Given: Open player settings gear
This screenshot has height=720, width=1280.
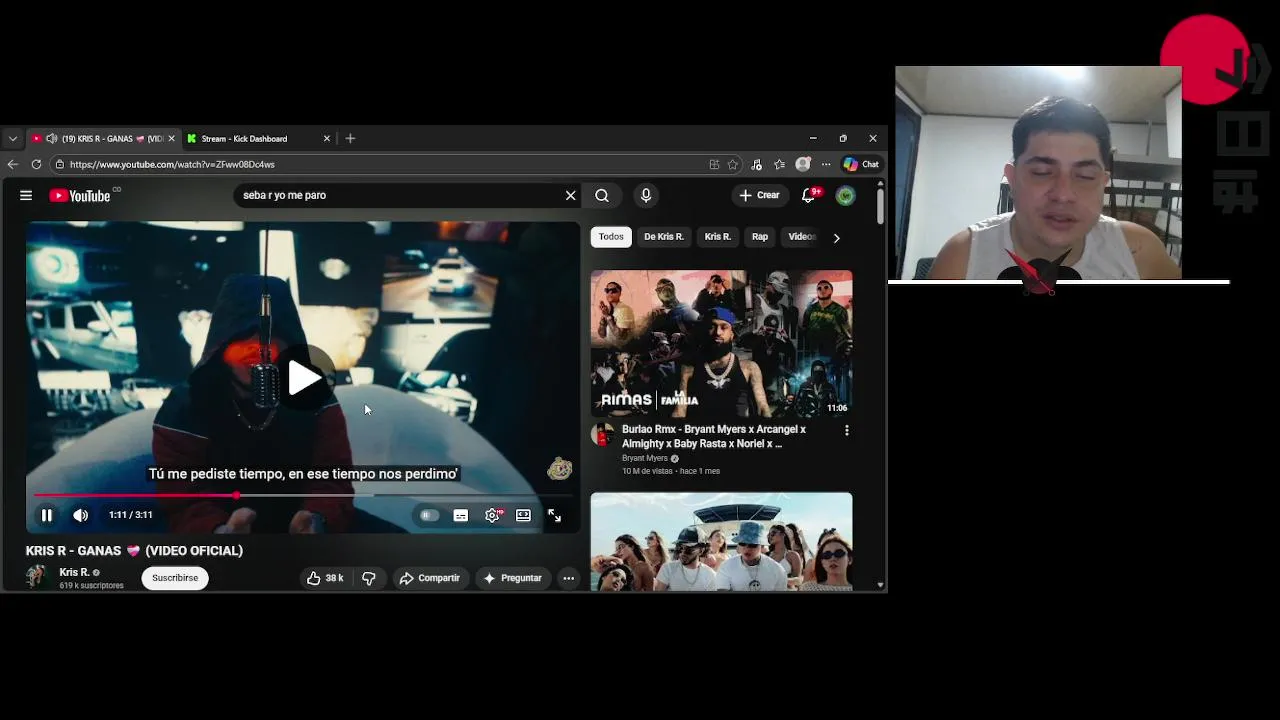Looking at the screenshot, I should [492, 515].
